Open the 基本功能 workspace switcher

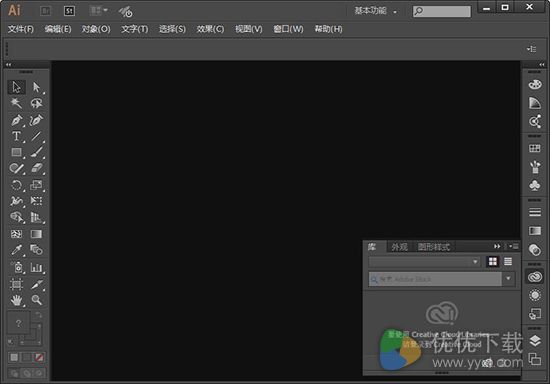375,11
